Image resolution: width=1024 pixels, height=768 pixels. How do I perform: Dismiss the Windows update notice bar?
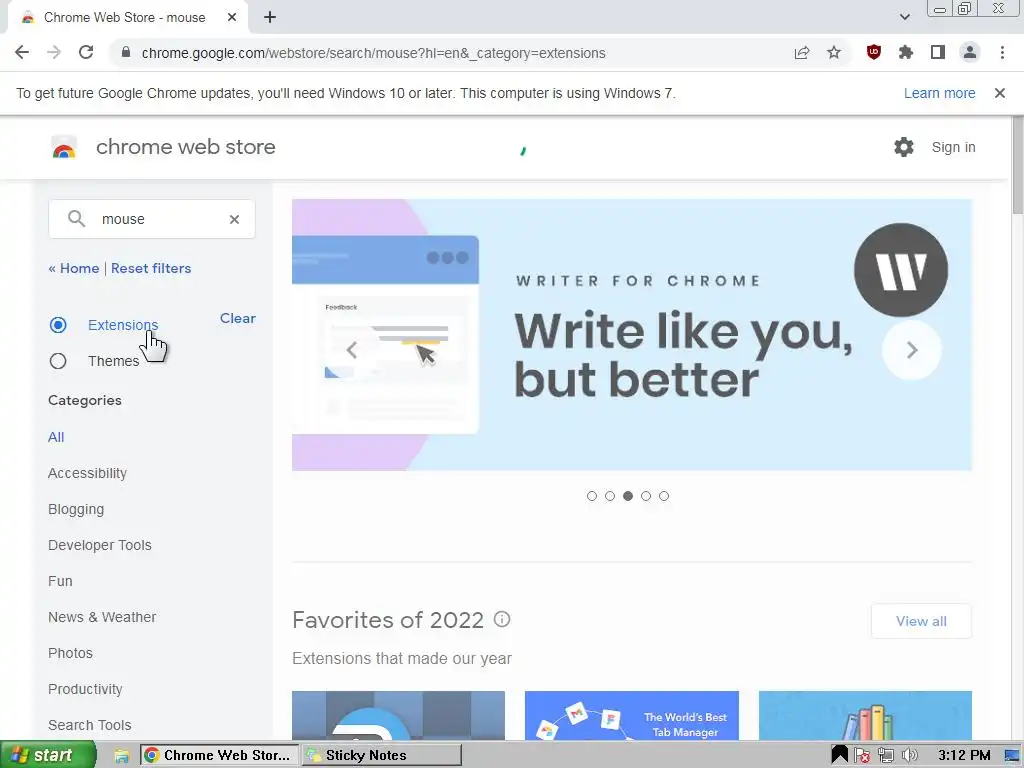[1000, 93]
